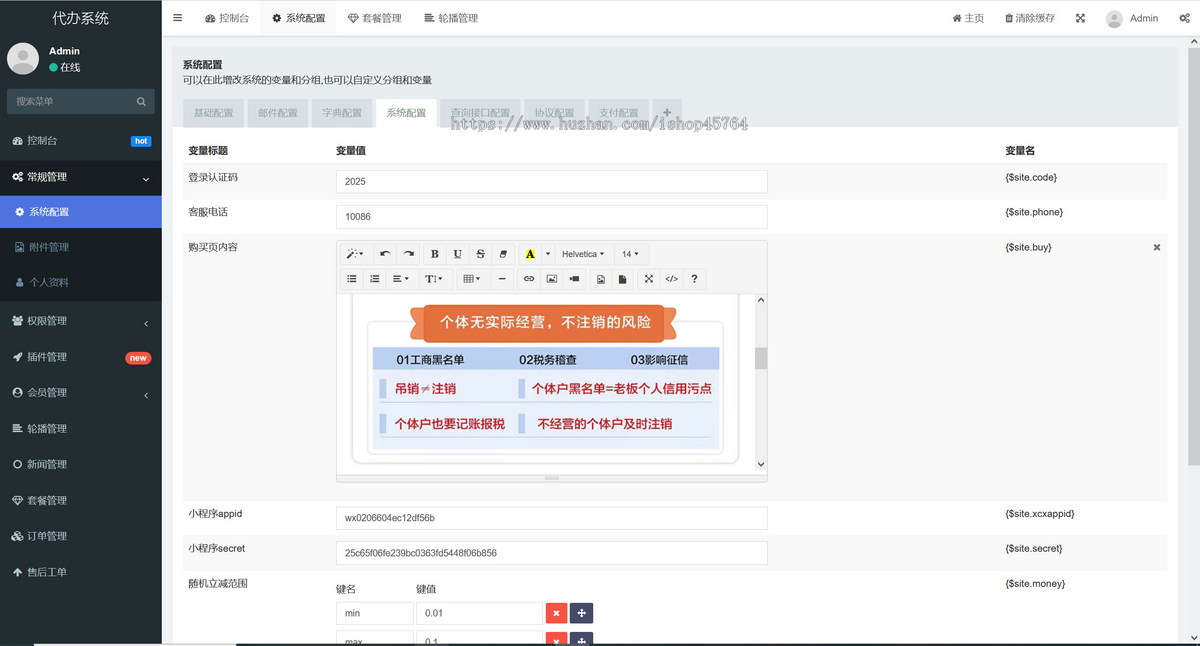
Task: Switch to the 邮件配置 tab
Action: click(277, 113)
